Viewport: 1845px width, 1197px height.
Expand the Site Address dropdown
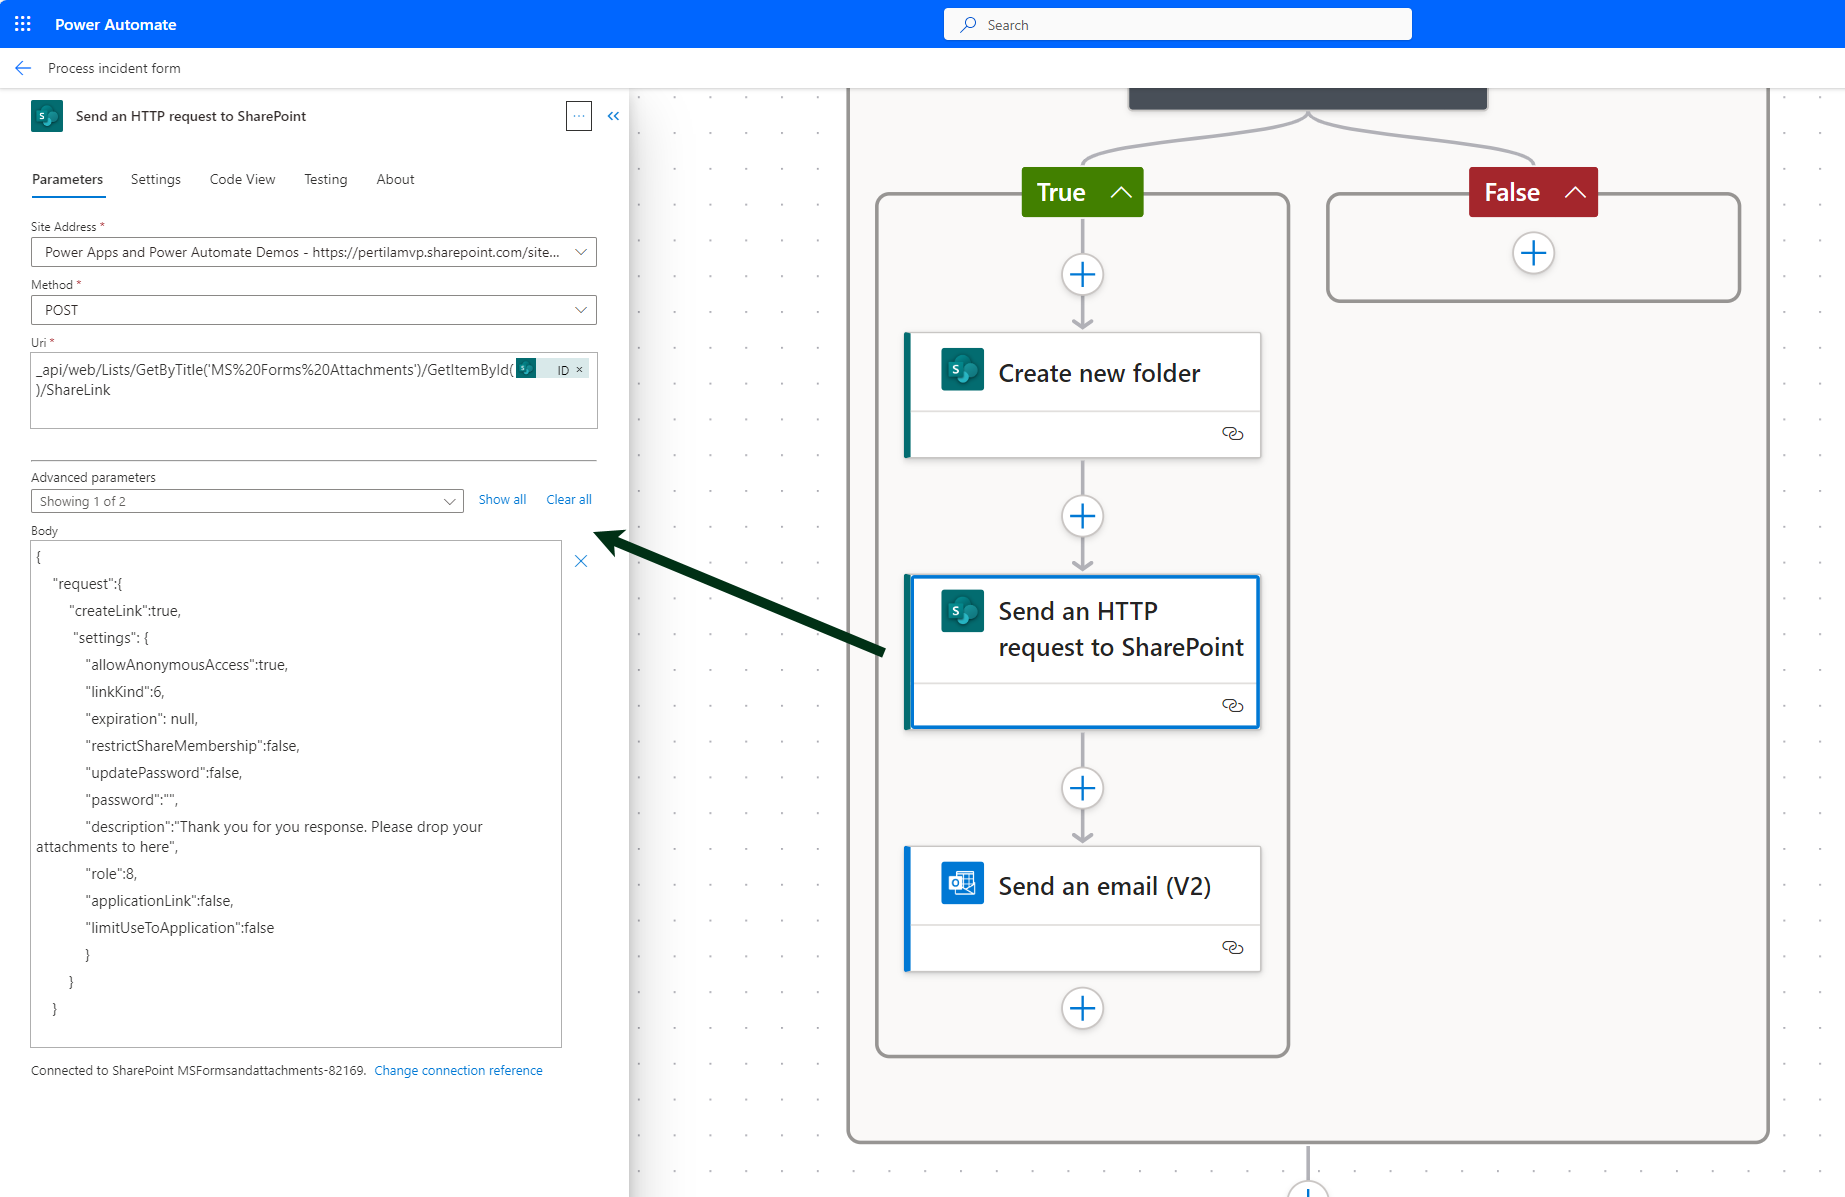(580, 252)
